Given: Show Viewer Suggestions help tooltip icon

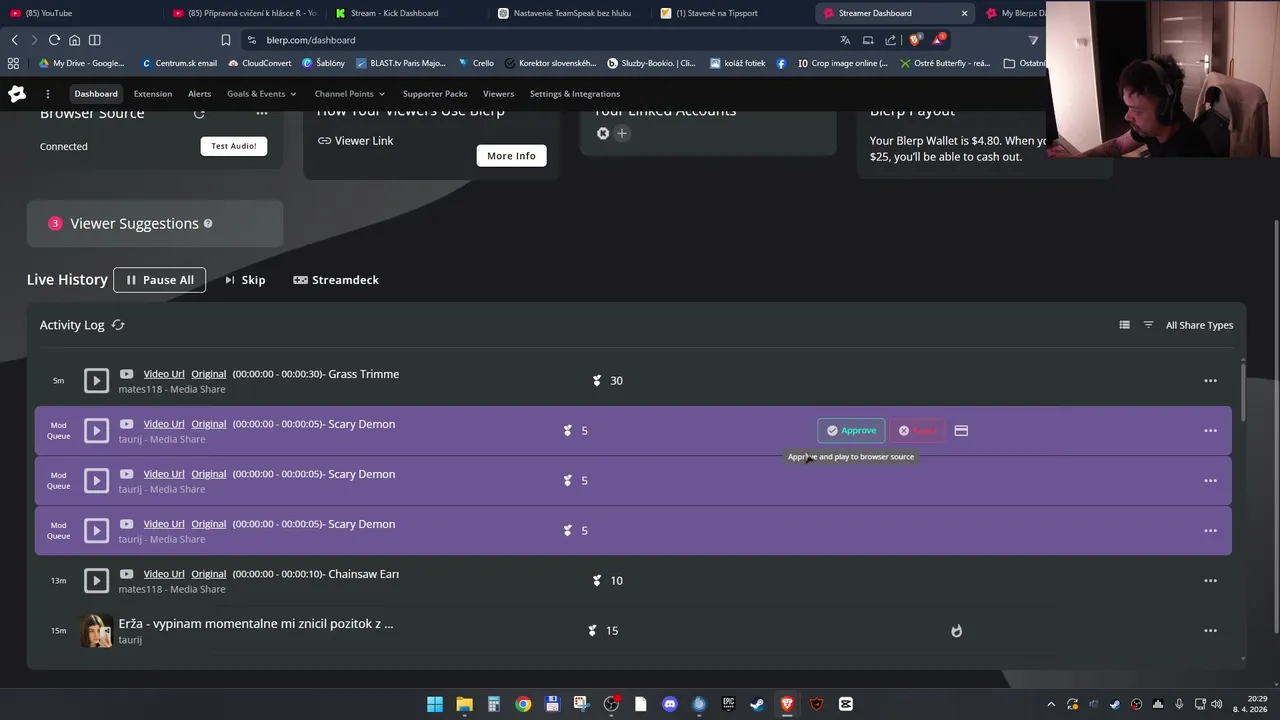Looking at the screenshot, I should [x=208, y=223].
